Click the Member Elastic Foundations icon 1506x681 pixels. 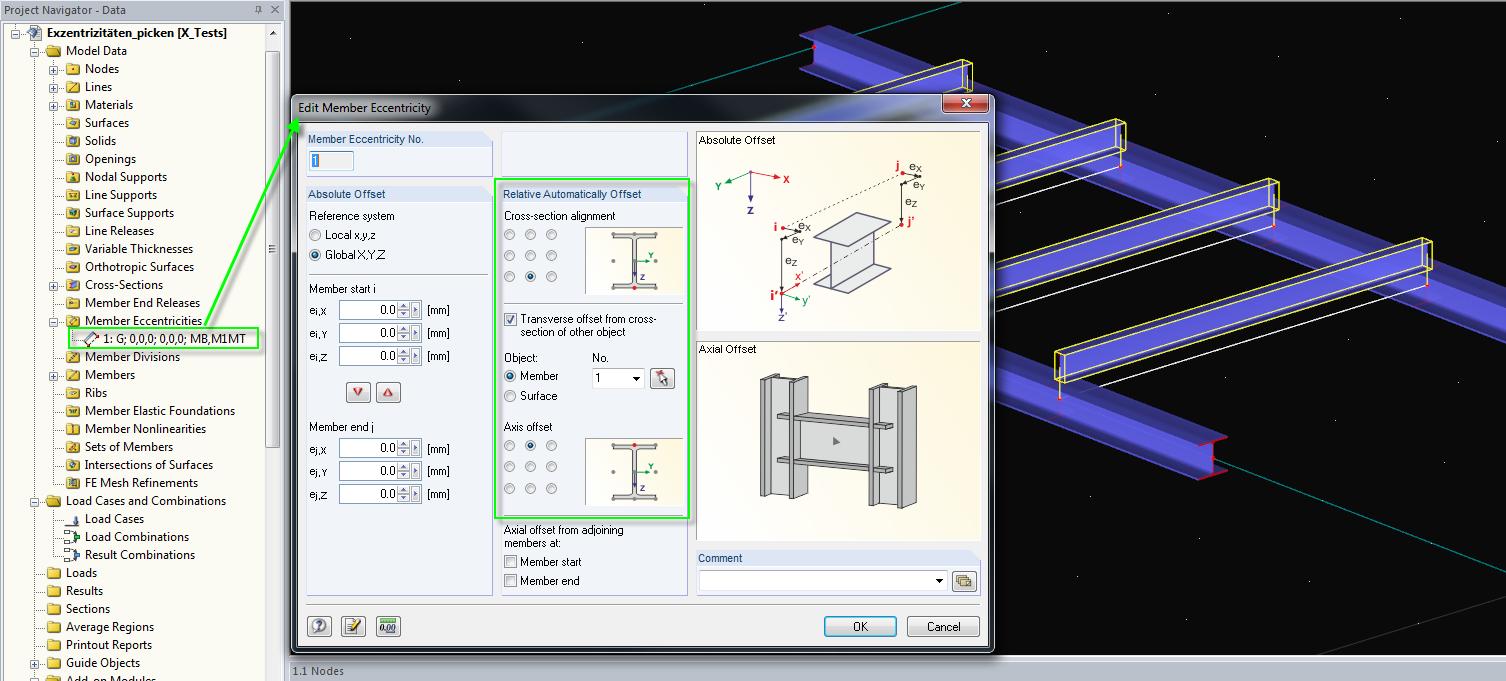pyautogui.click(x=74, y=411)
